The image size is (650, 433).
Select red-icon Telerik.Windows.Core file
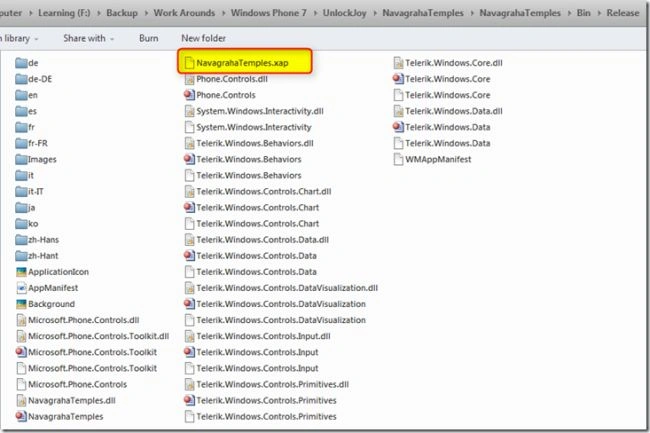click(x=441, y=79)
